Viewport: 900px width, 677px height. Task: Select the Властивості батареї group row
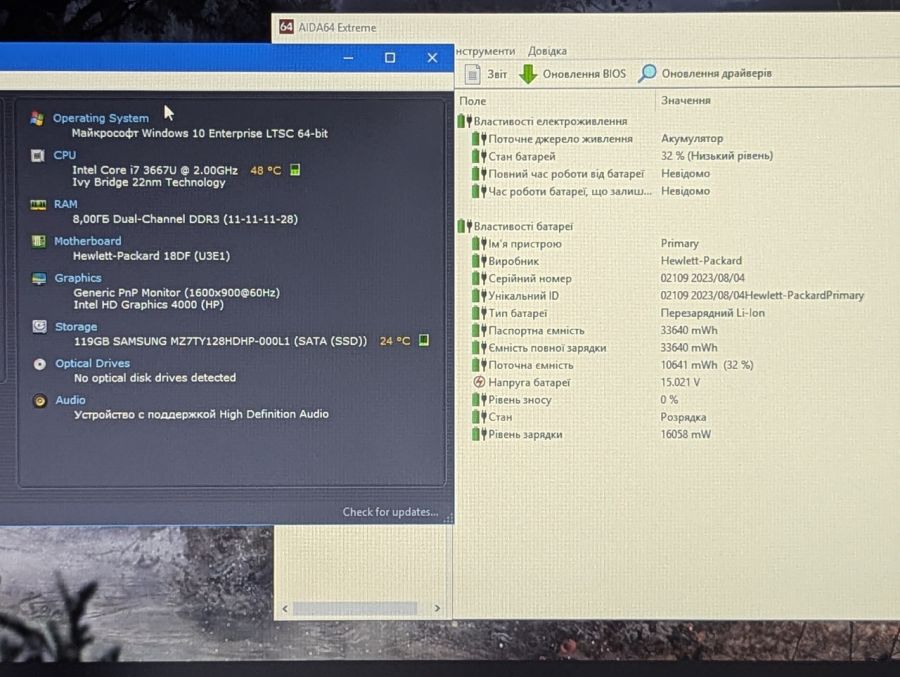pos(515,226)
